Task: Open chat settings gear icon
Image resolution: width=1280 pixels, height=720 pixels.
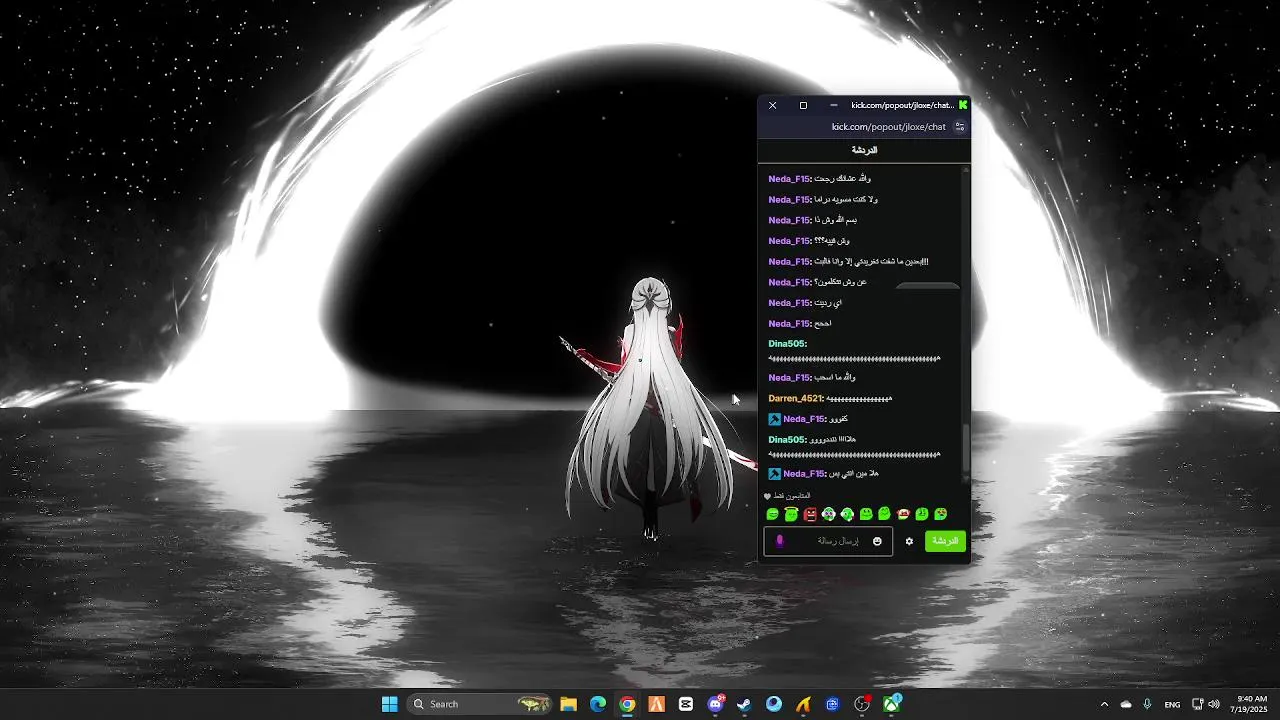Action: pos(909,541)
